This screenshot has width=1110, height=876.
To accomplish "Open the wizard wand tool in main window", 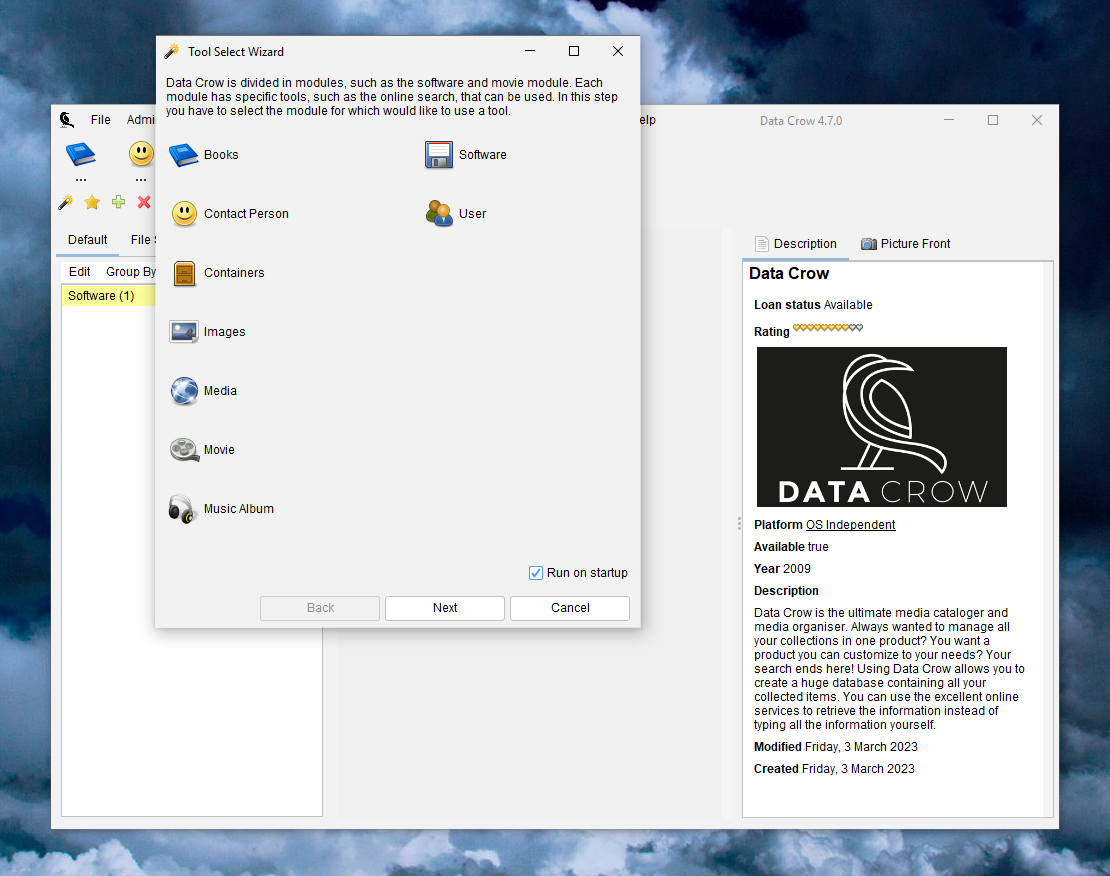I will 66,203.
